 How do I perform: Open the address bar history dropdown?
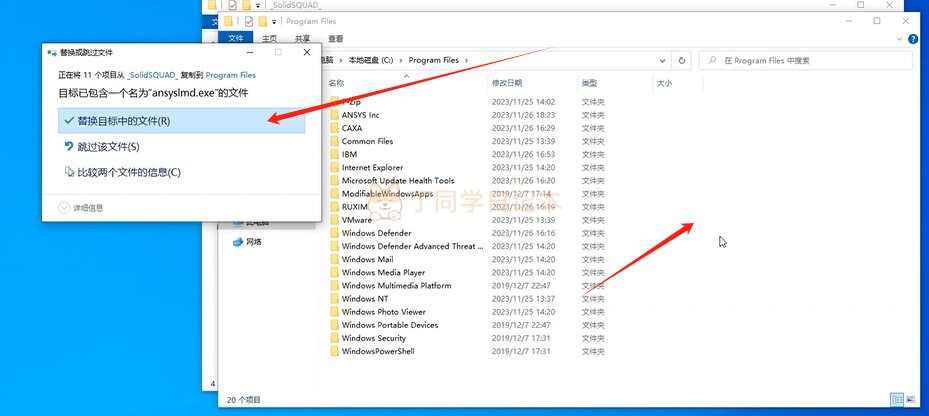click(662, 60)
